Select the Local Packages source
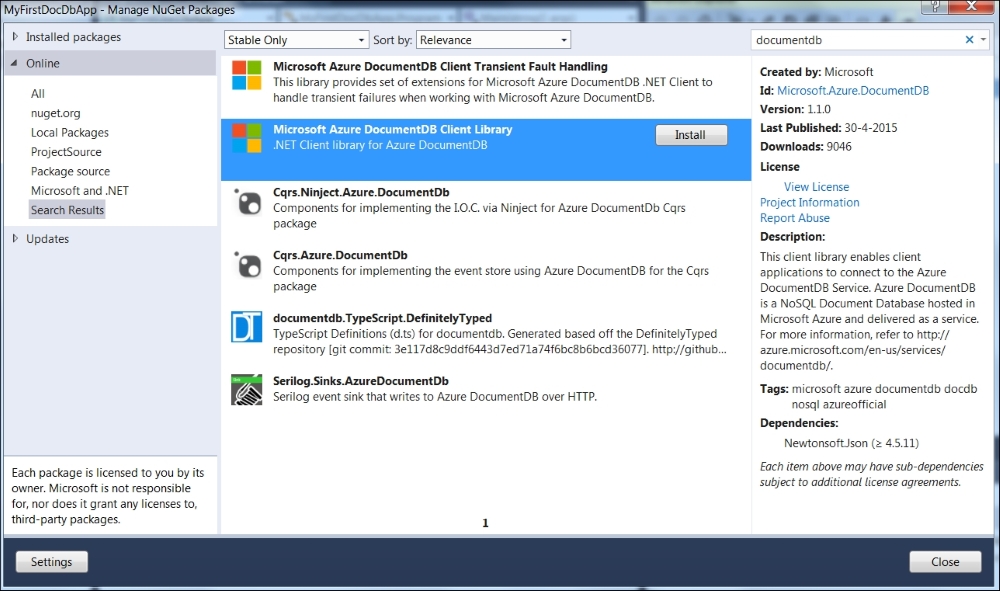Image resolution: width=1000 pixels, height=591 pixels. [70, 133]
